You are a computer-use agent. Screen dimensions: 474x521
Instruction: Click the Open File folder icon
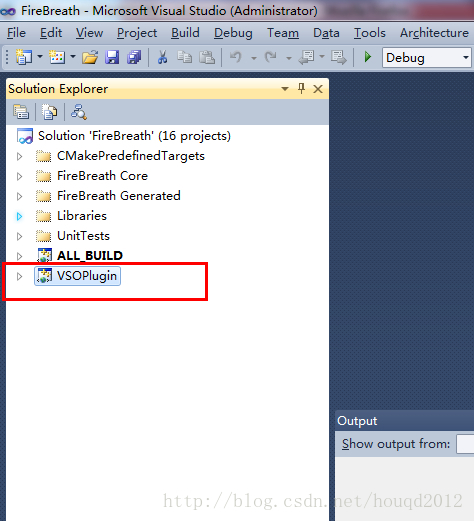point(90,57)
